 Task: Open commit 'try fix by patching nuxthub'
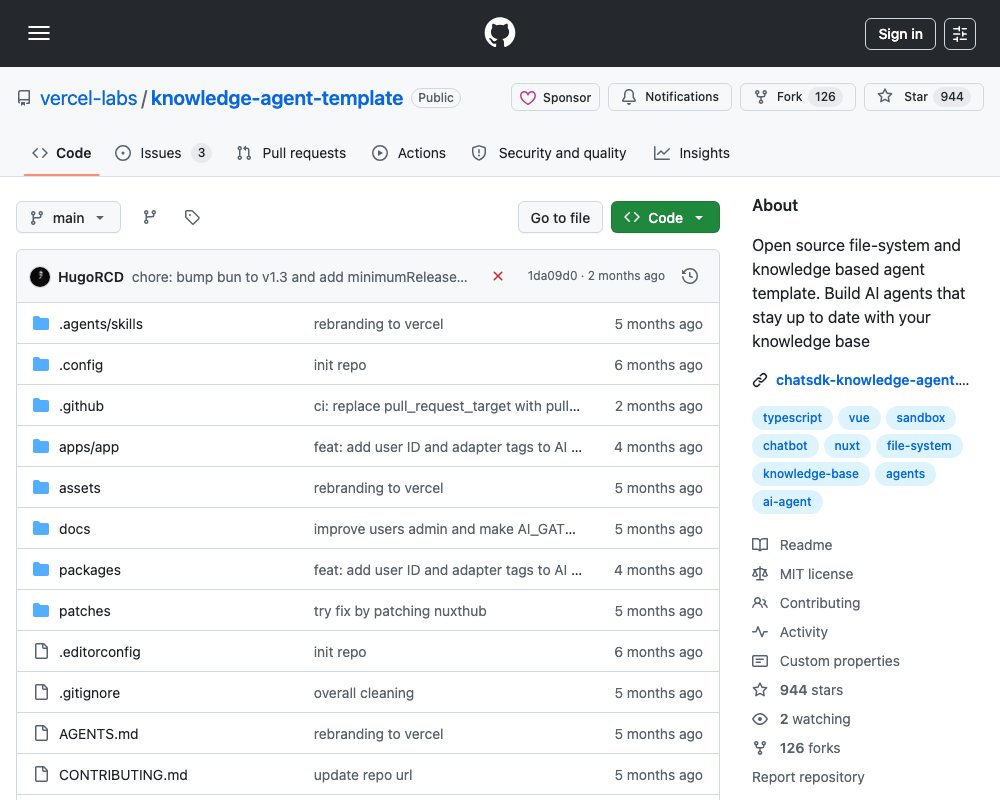click(400, 611)
